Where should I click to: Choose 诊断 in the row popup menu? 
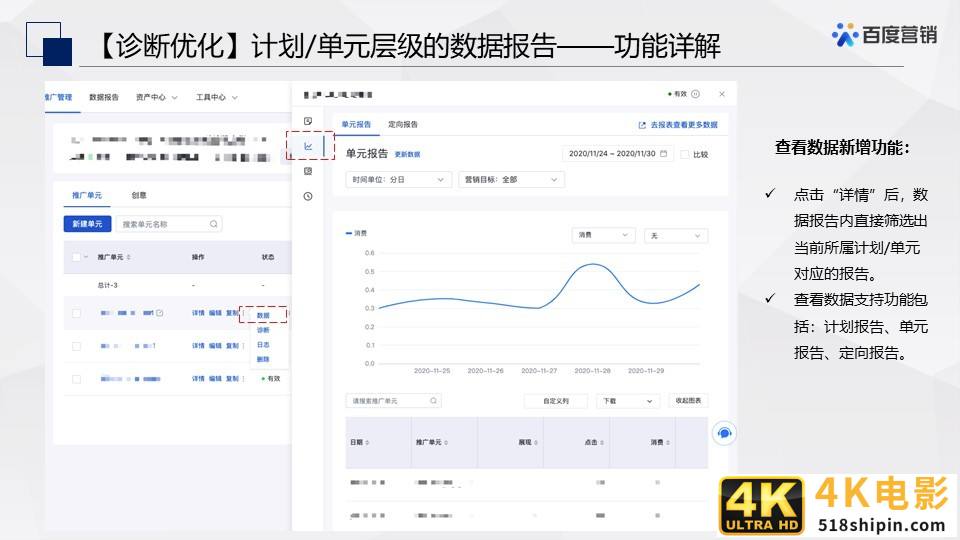pos(263,330)
